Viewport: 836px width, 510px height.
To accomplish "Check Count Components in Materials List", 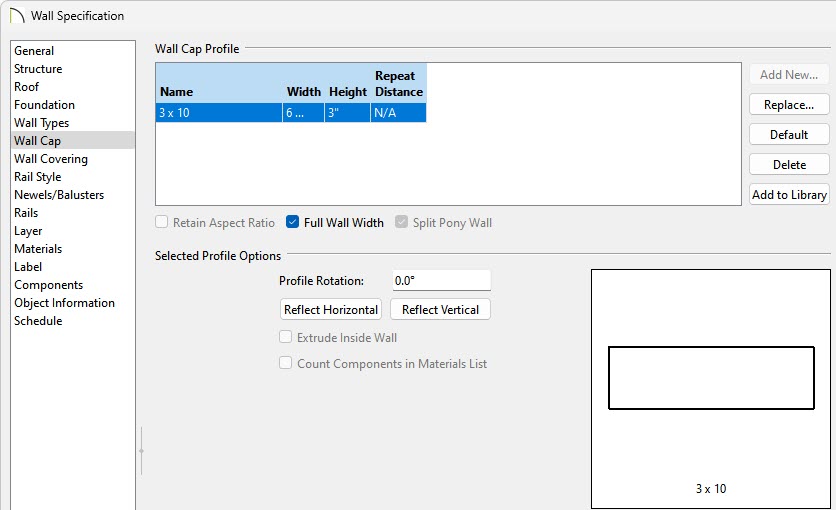I will (x=286, y=363).
